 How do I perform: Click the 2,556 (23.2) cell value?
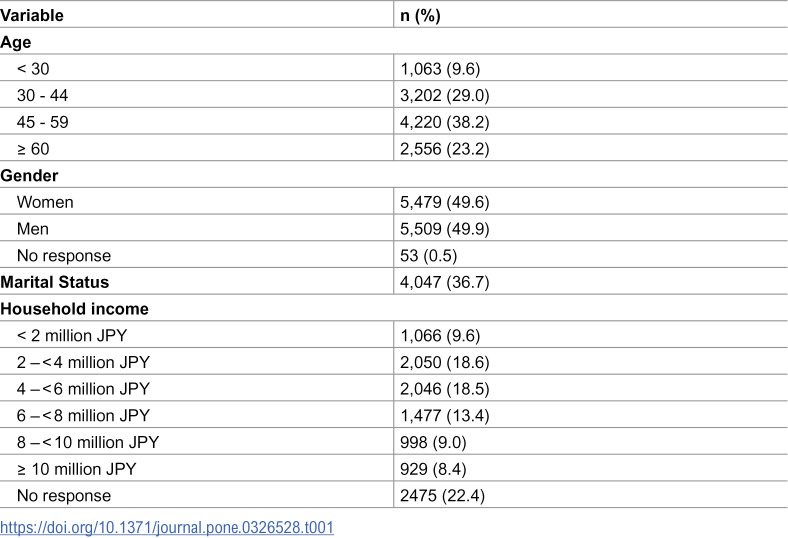coord(445,149)
